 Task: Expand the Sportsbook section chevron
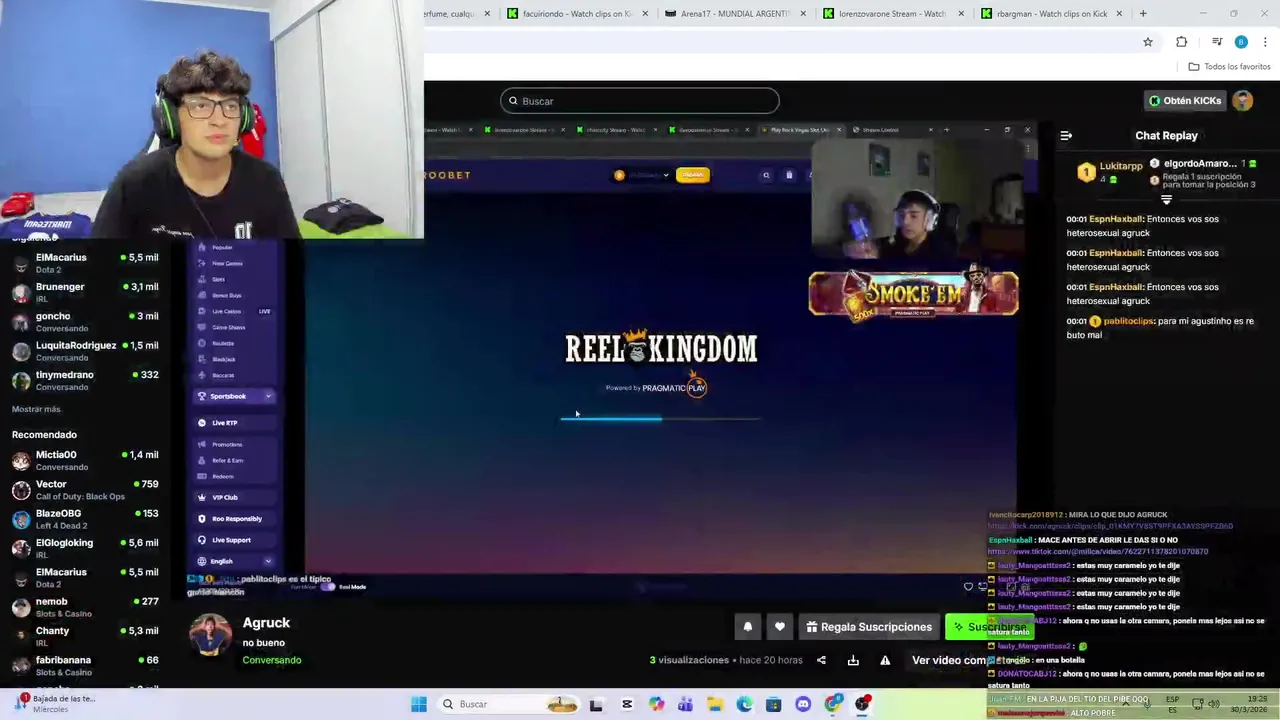coord(268,396)
